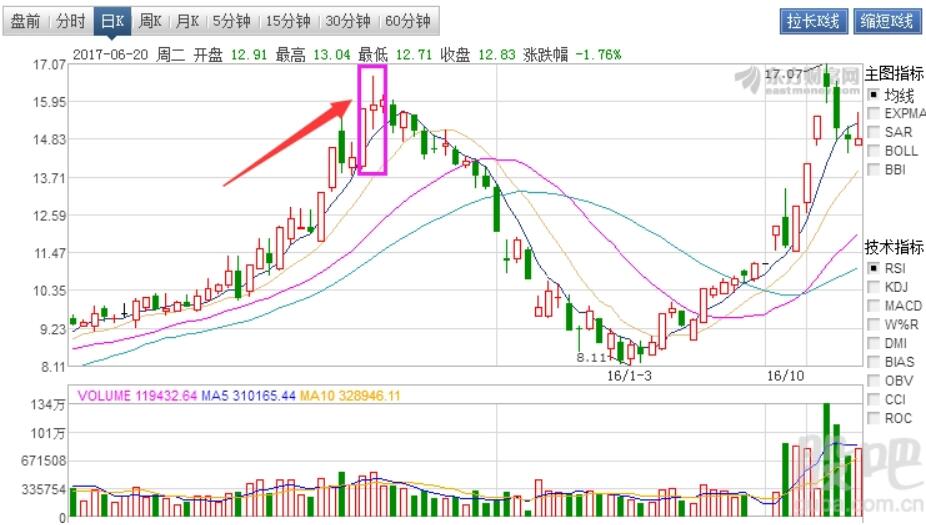Click the 收盘 12.83 value
The width and height of the screenshot is (926, 525).
coord(497,55)
